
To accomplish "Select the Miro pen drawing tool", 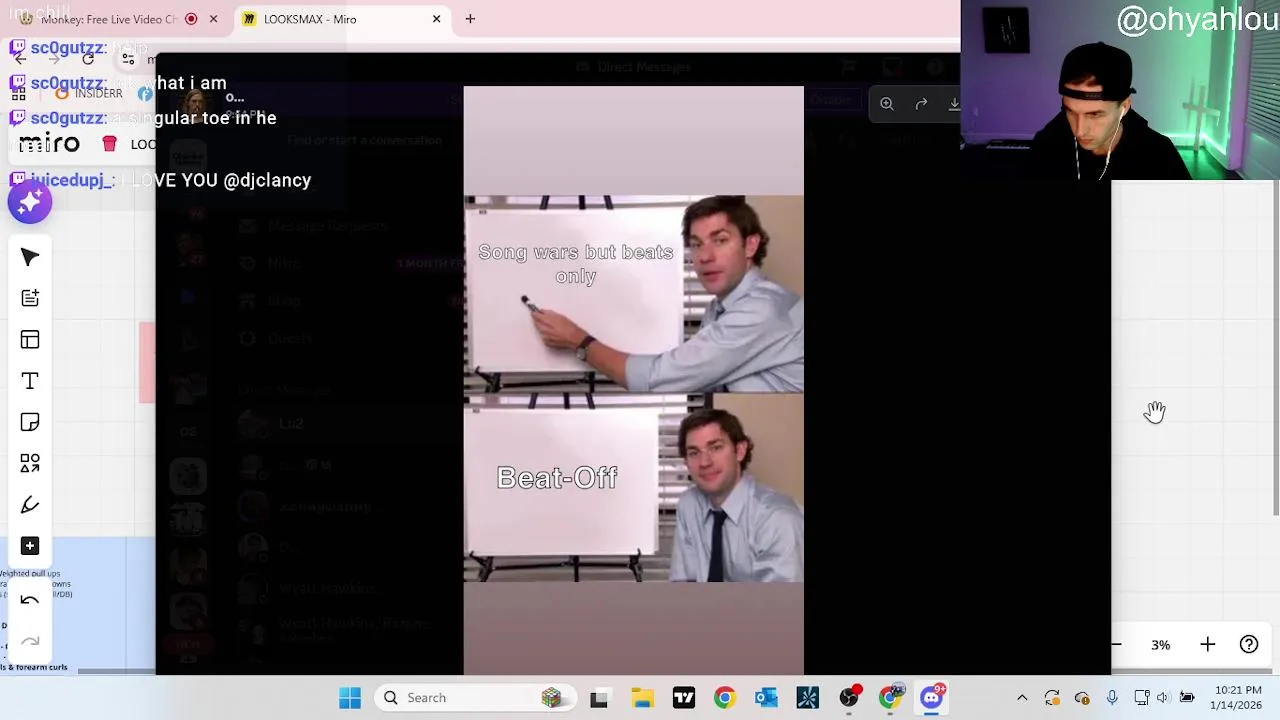I will click(30, 504).
